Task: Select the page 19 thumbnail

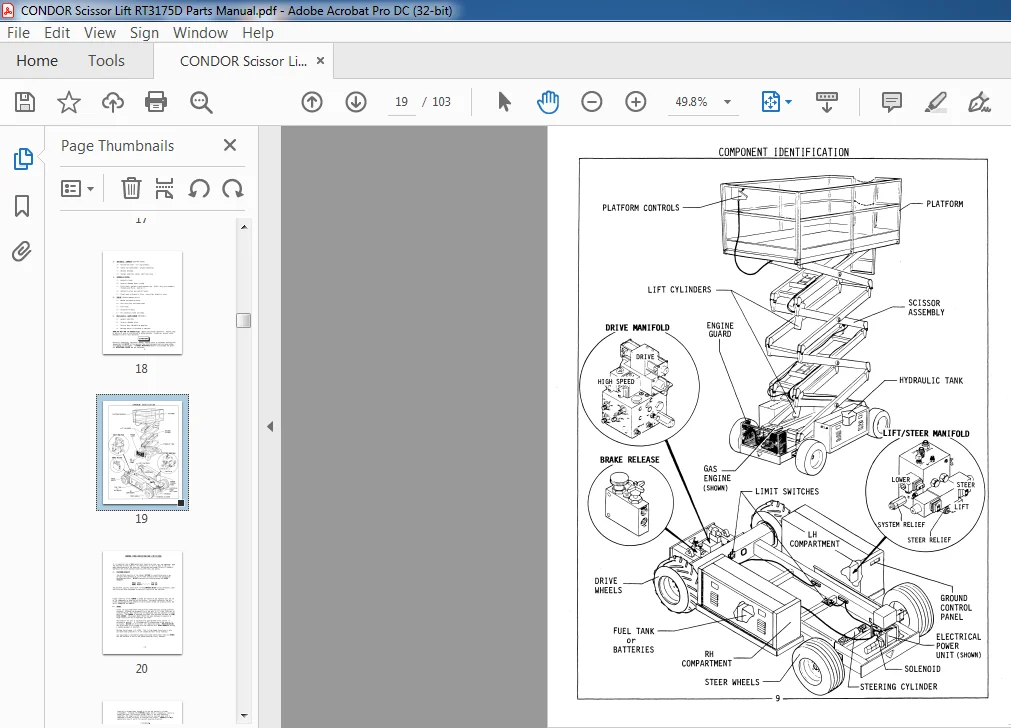Action: pos(142,453)
